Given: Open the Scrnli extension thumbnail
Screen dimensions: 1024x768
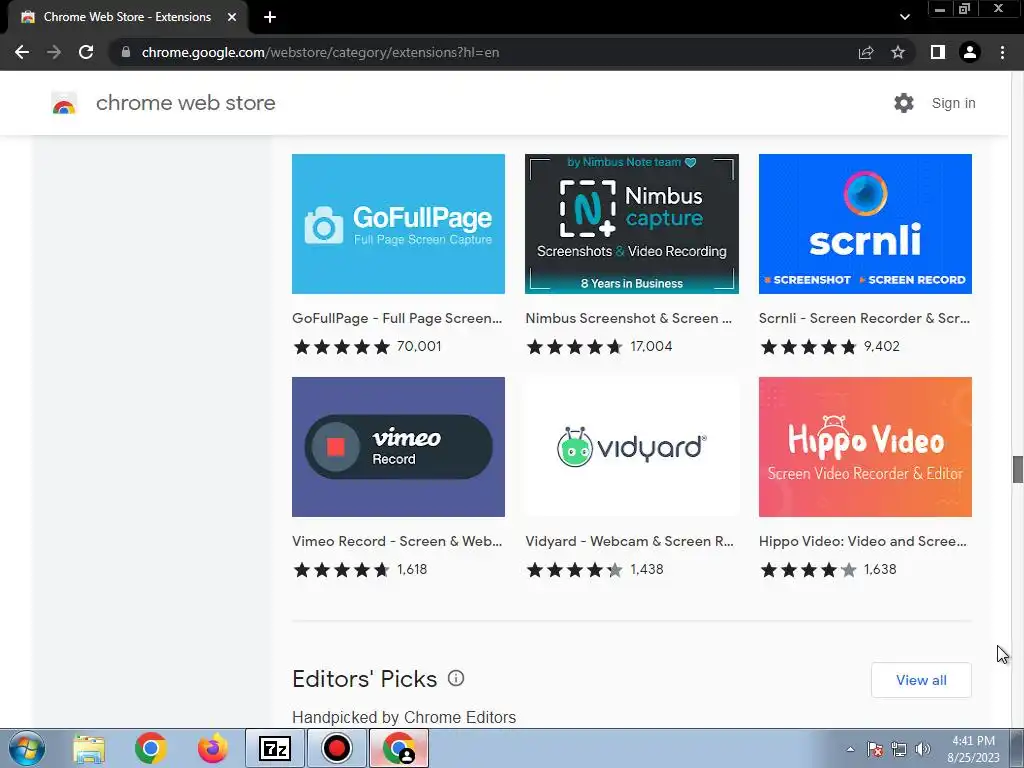Looking at the screenshot, I should click(x=865, y=224).
